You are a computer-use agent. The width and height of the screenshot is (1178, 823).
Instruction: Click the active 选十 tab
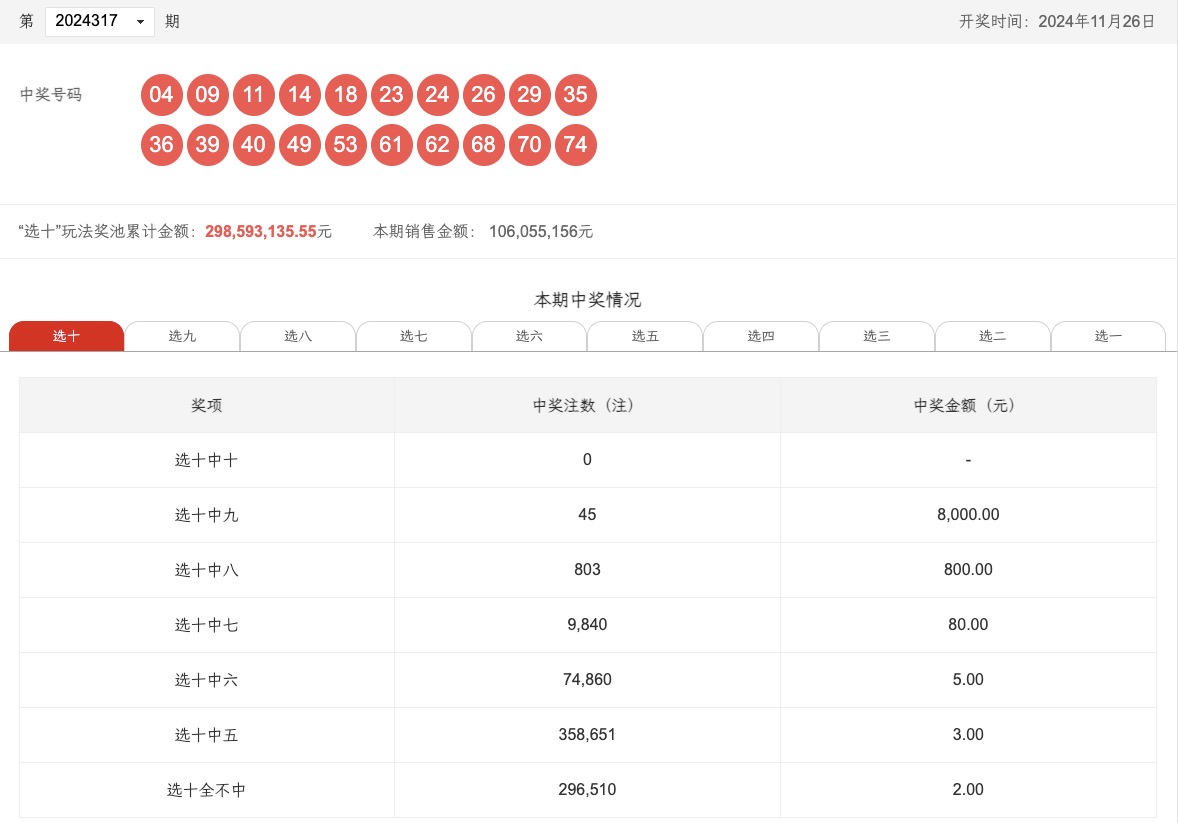[66, 336]
